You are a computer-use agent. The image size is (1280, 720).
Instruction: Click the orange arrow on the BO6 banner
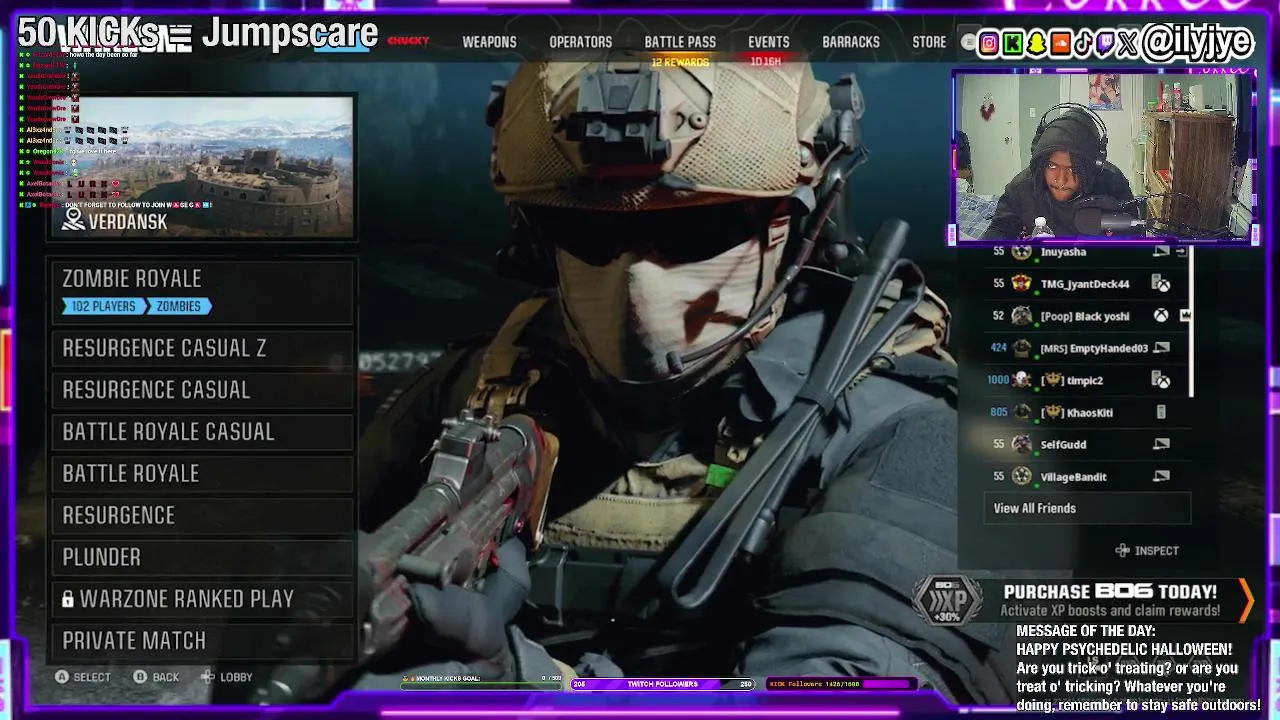coord(1246,600)
